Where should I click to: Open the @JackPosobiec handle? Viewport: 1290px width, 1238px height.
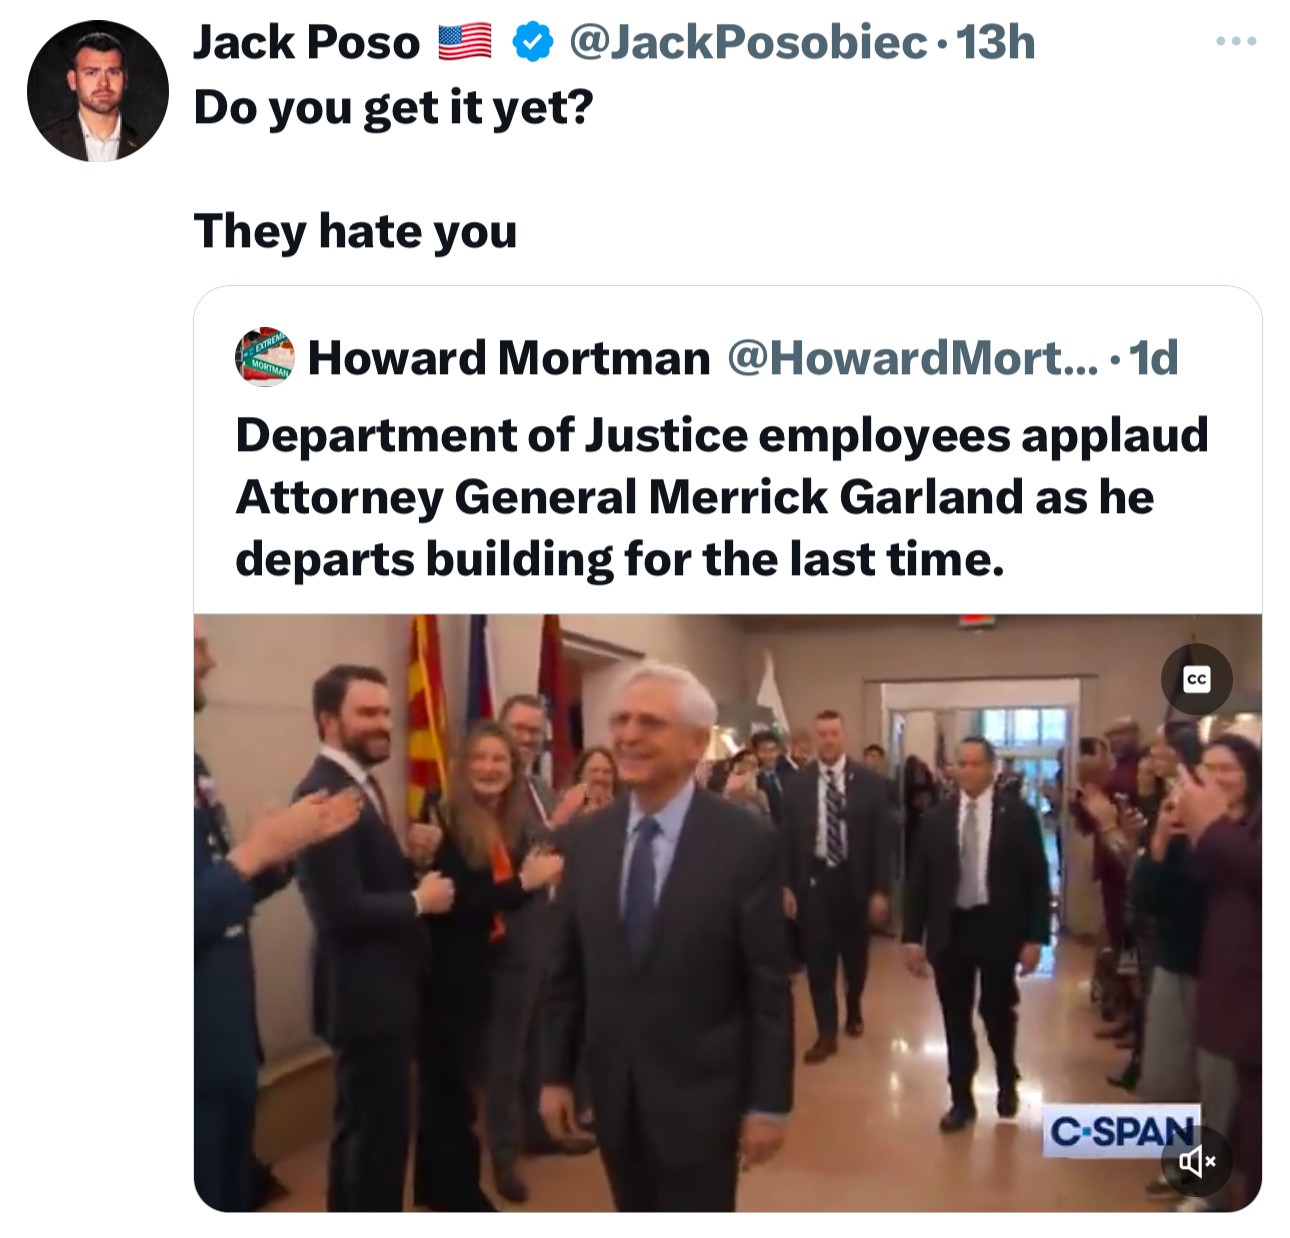click(x=747, y=42)
